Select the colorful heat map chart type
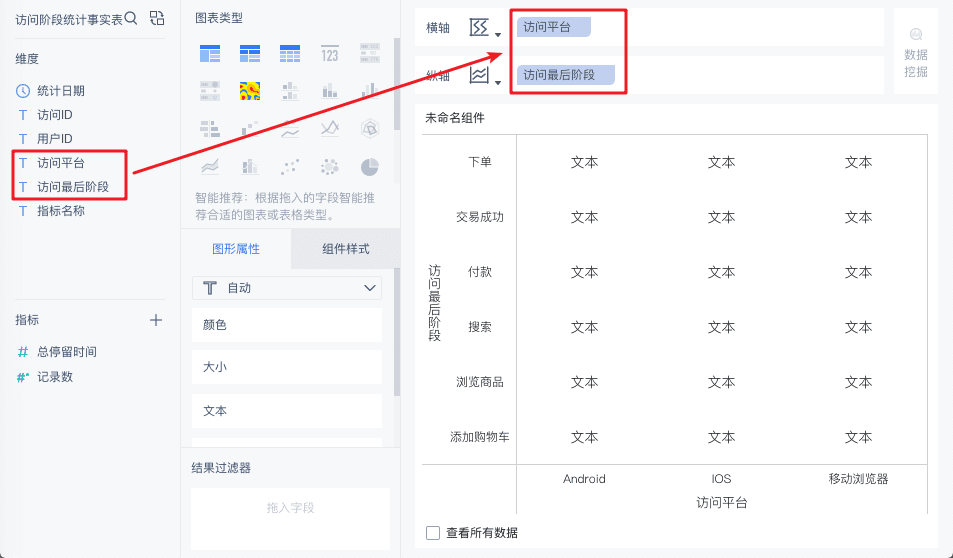Screen dimensions: 953x558 pyautogui.click(x=250, y=91)
